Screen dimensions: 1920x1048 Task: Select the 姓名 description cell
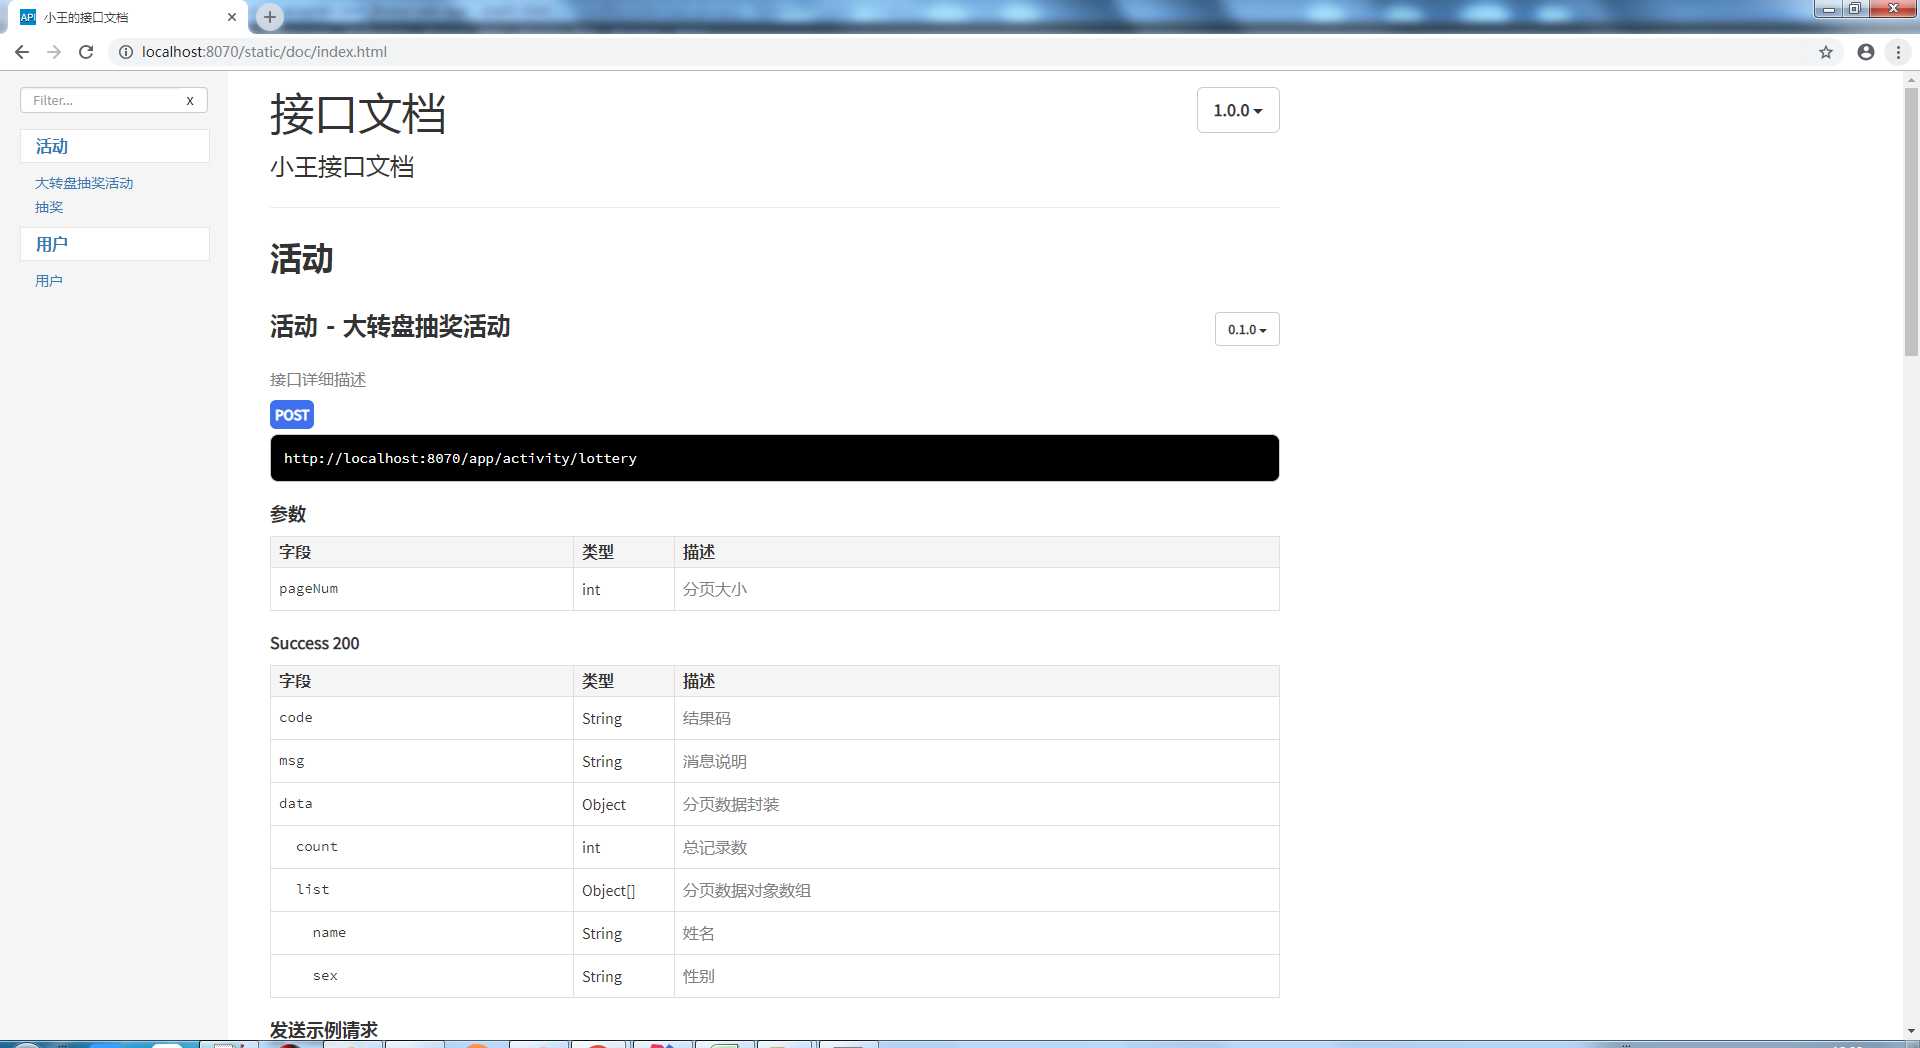(x=976, y=933)
